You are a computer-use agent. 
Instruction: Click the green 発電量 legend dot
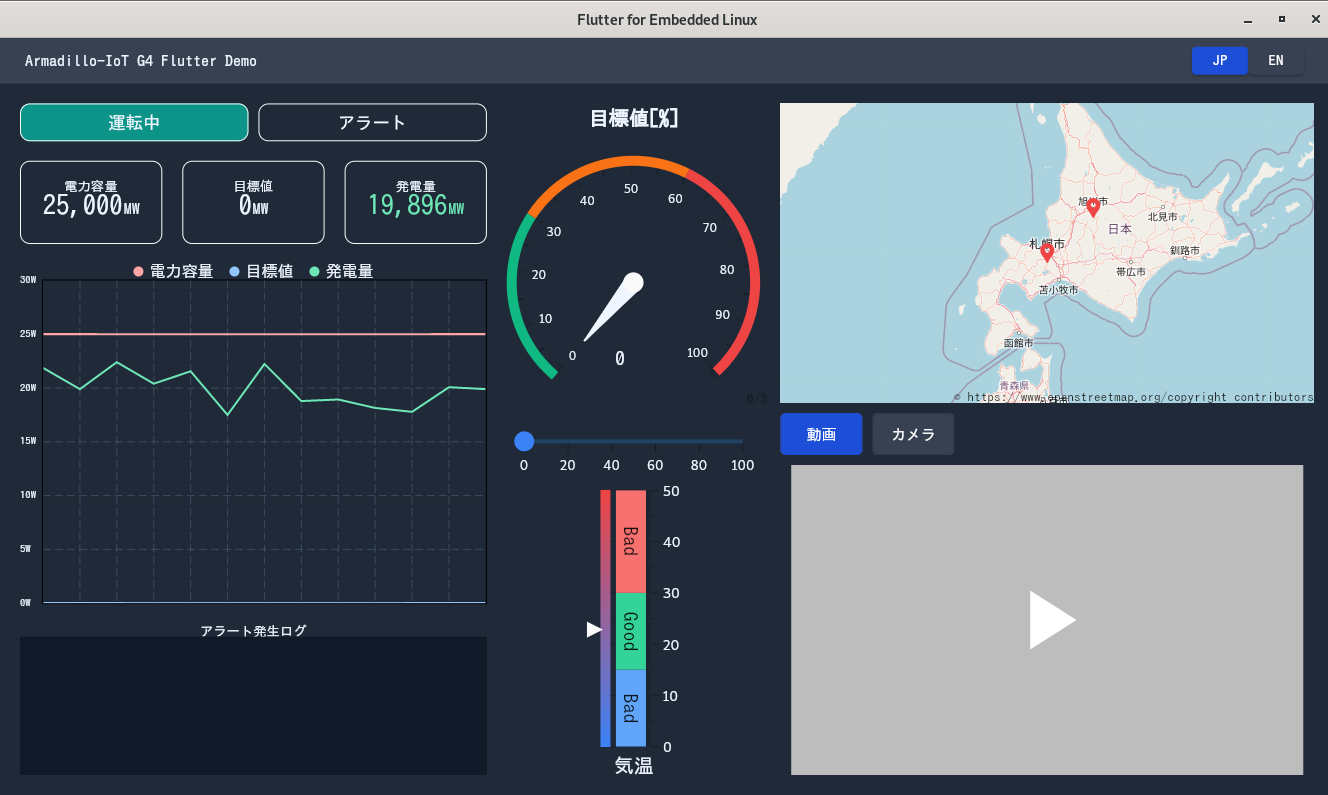click(315, 272)
